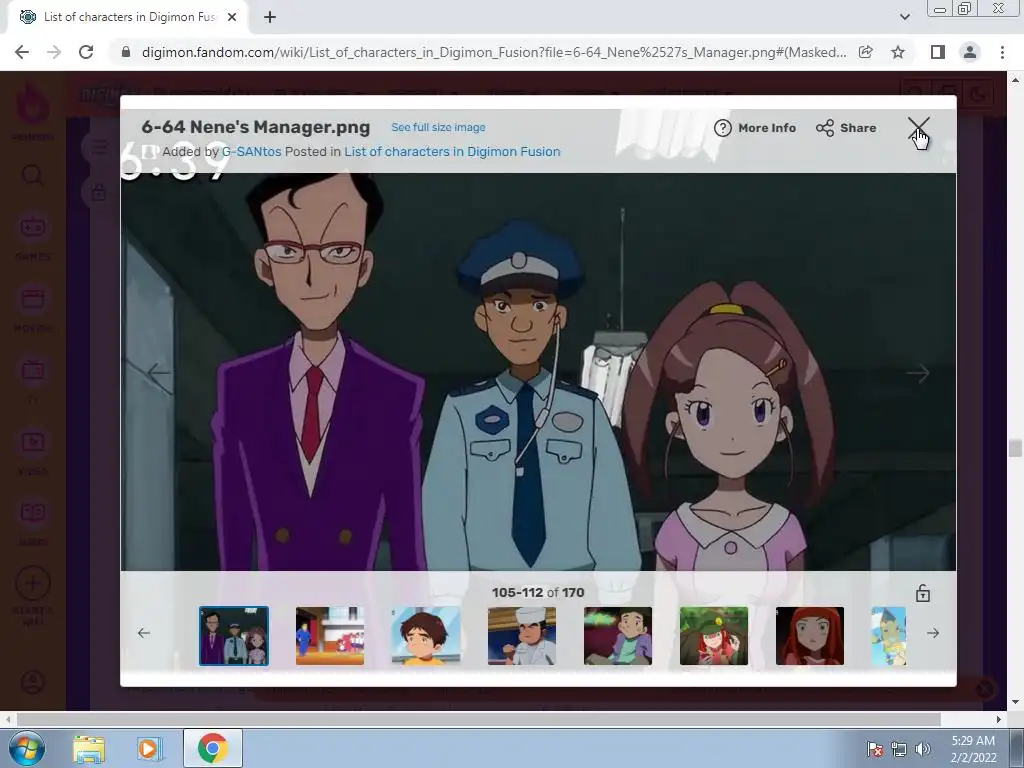The width and height of the screenshot is (1024, 768).
Task: Reload the current page
Action: click(86, 52)
